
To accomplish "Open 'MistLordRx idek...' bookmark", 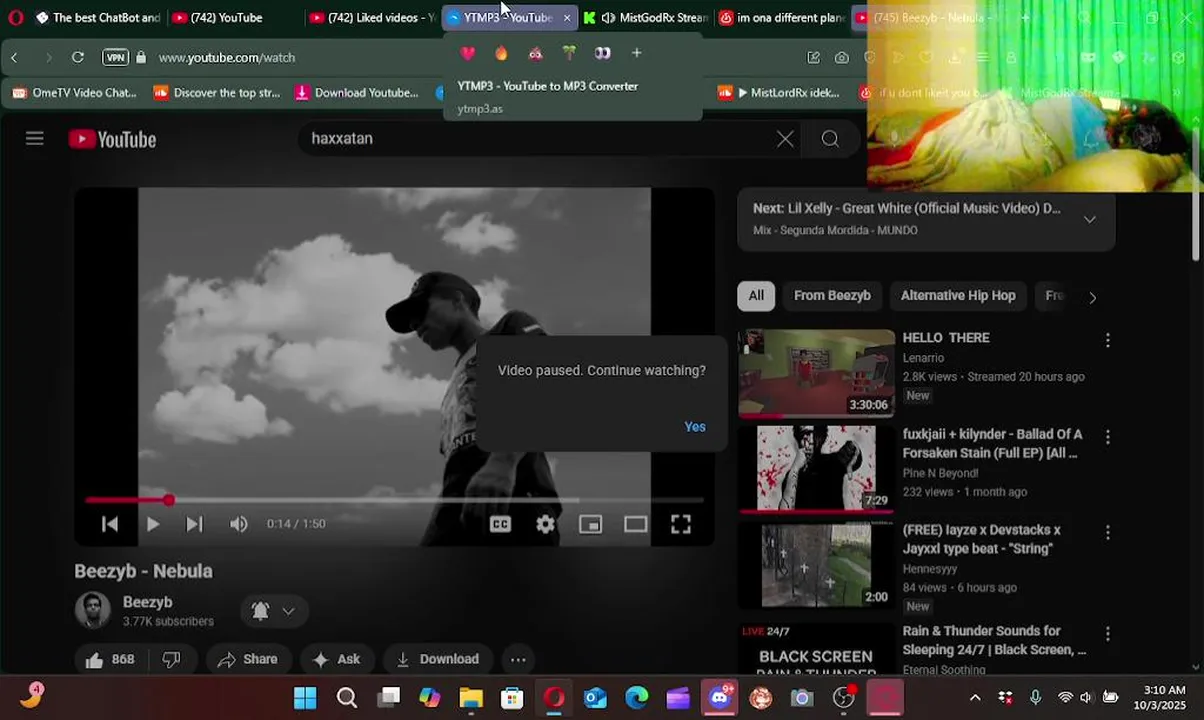I will tap(779, 93).
